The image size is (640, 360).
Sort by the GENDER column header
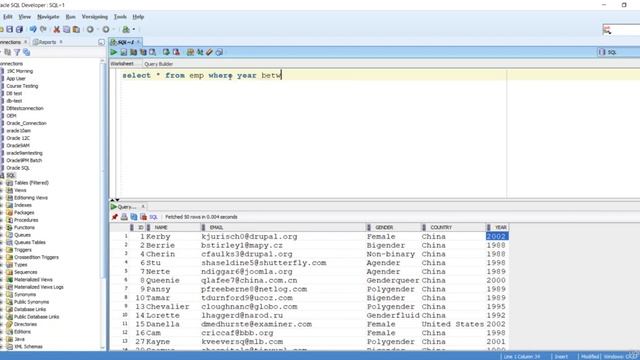click(393, 227)
